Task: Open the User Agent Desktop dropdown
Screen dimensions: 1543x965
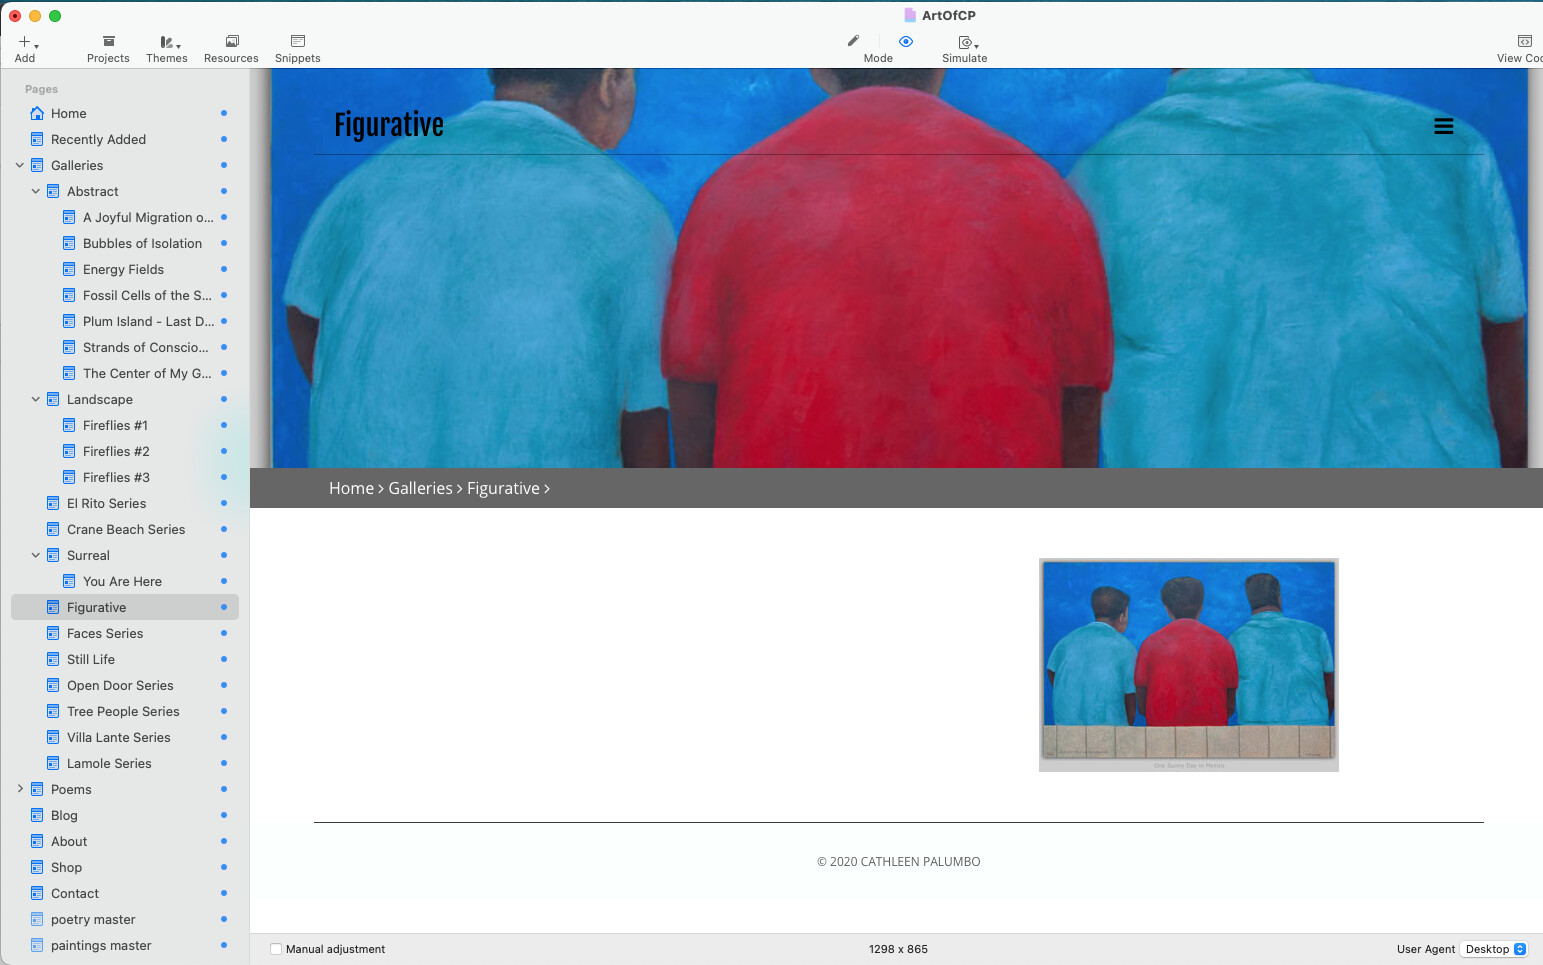Action: point(1494,949)
